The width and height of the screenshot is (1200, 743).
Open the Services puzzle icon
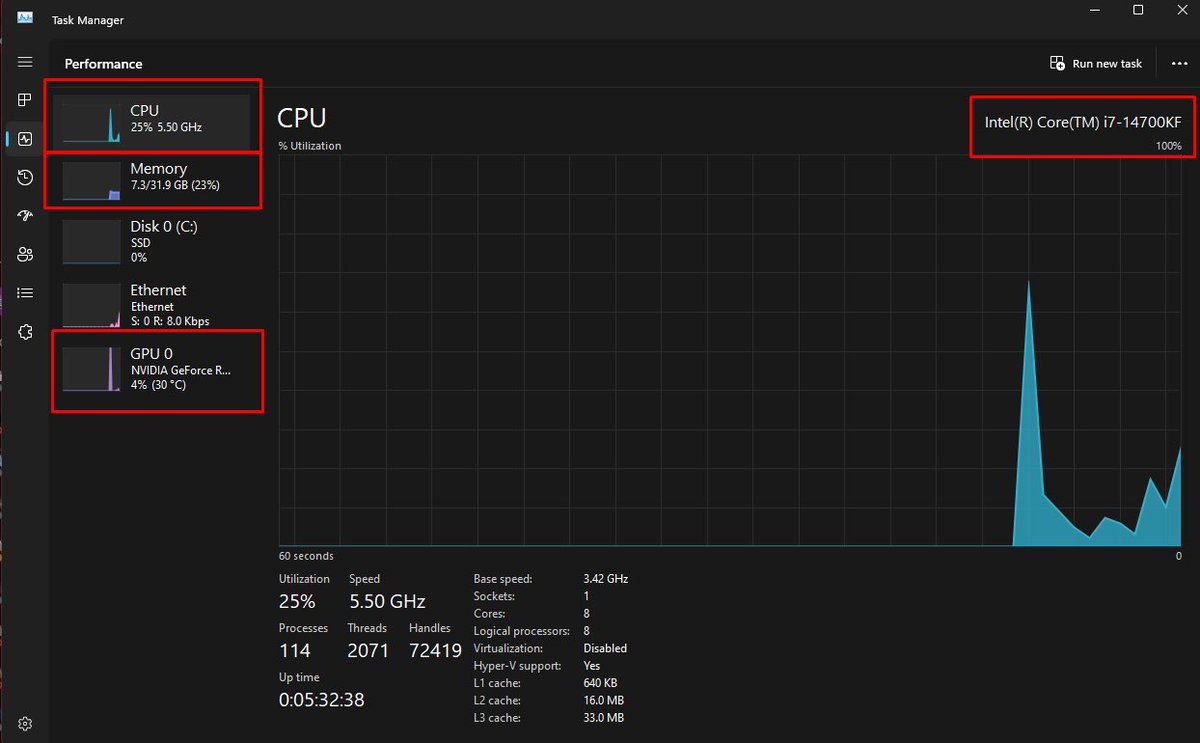(x=25, y=332)
